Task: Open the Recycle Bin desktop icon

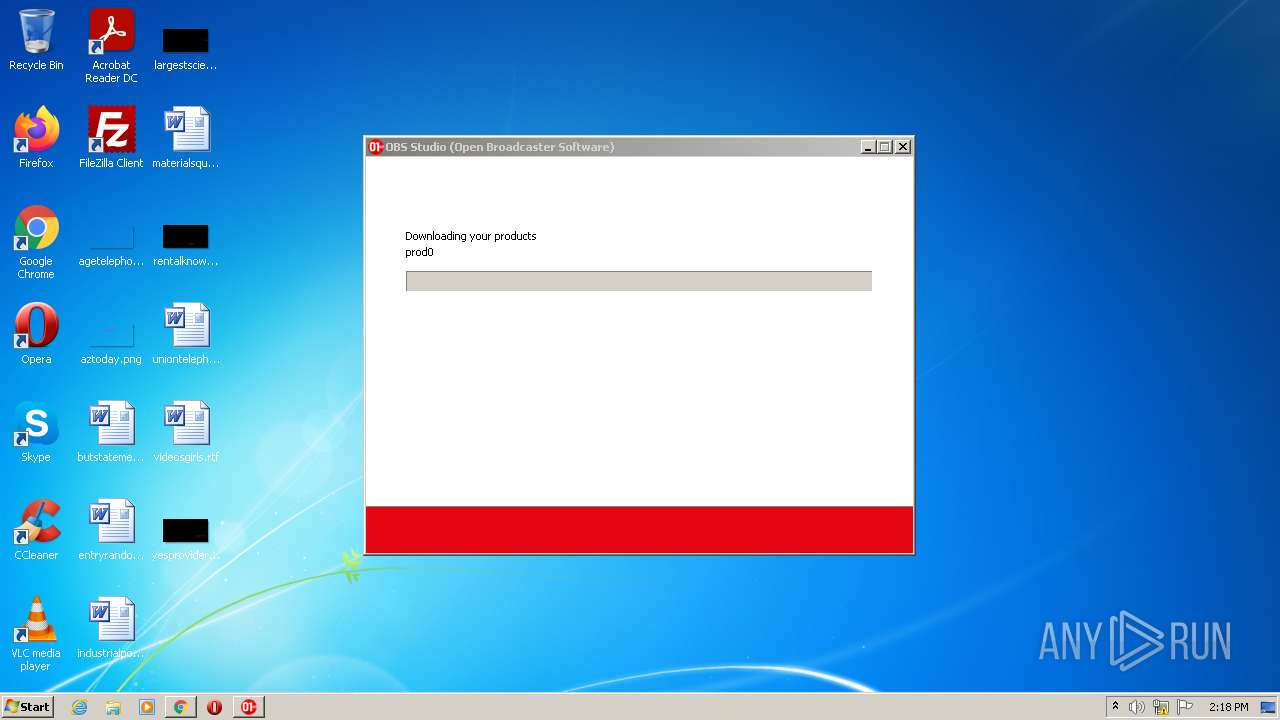Action: (36, 41)
